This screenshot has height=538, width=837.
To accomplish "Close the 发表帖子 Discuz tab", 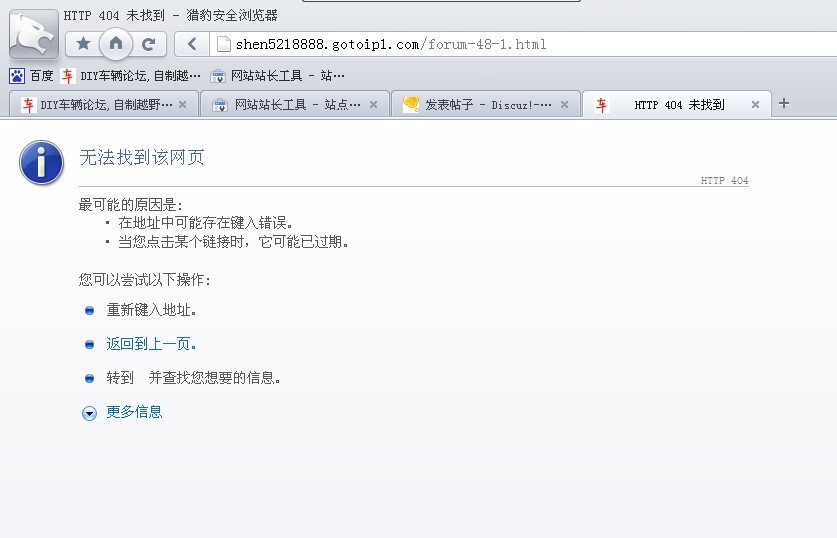I will 564,105.
